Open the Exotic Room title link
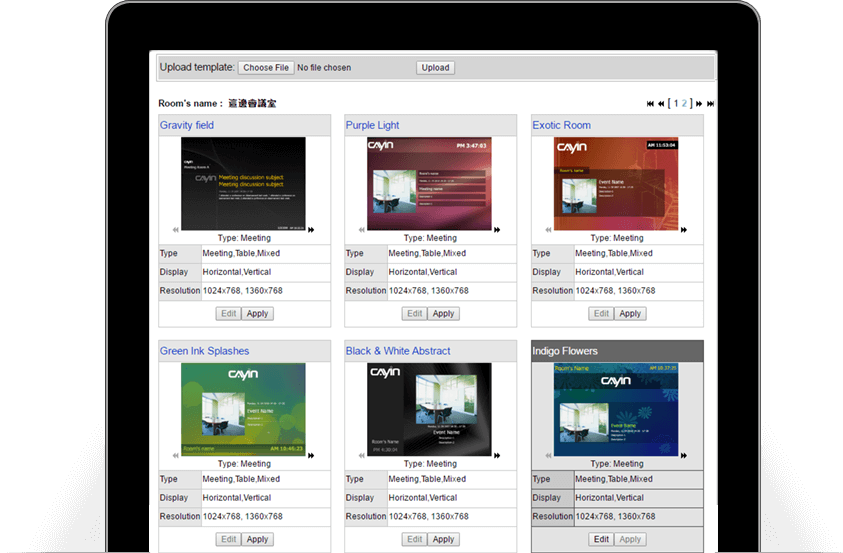The height and width of the screenshot is (553, 843). pyautogui.click(x=561, y=125)
